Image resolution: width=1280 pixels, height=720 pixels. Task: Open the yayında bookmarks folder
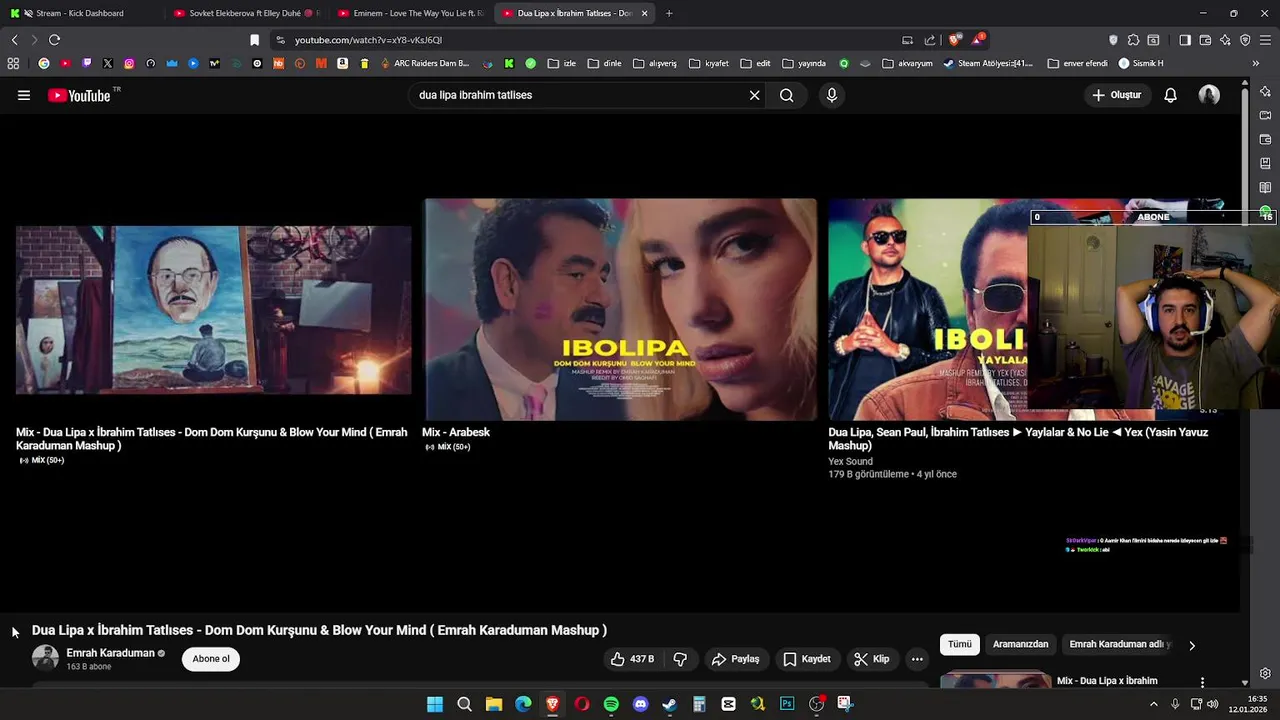coord(804,63)
